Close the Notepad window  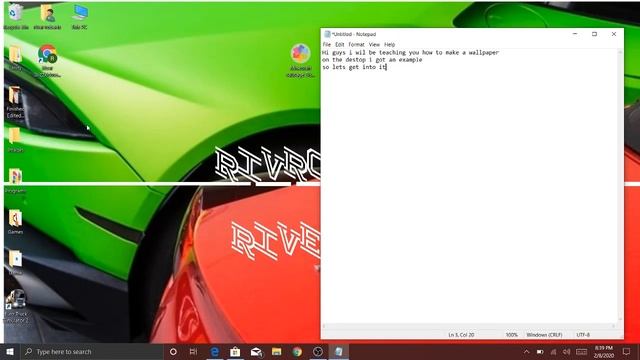[x=613, y=34]
